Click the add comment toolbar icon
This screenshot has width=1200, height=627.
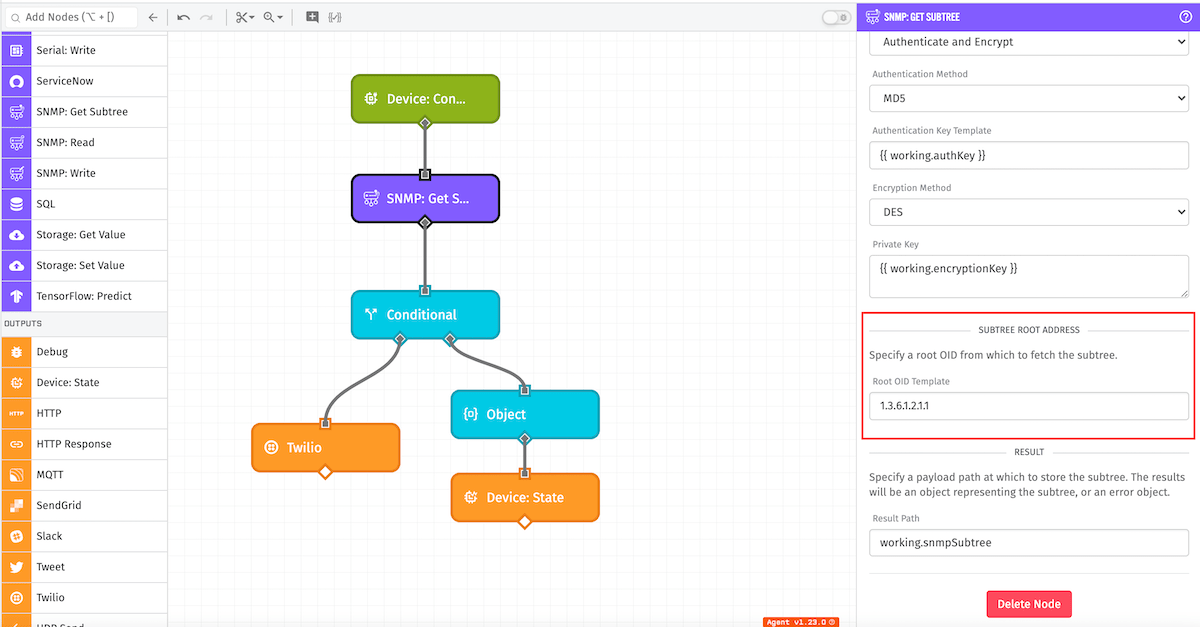click(313, 17)
